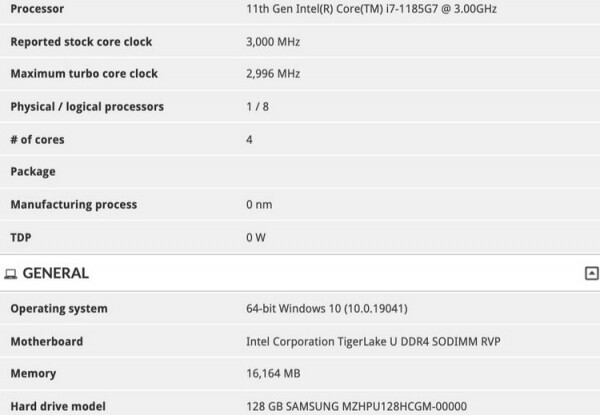Click the GENERAL section heading

pyautogui.click(x=55, y=273)
